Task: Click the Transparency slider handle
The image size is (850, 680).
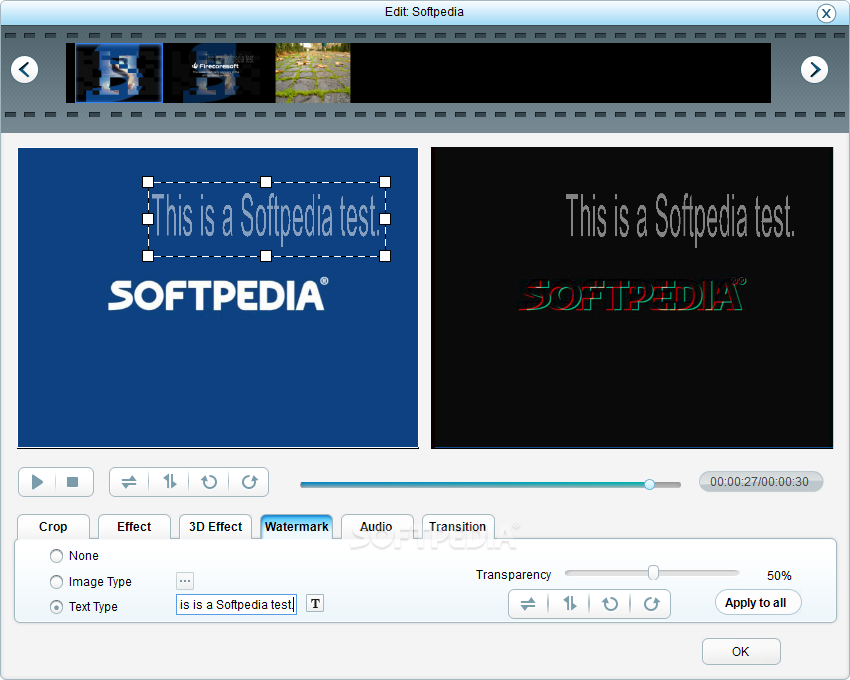Action: (653, 573)
